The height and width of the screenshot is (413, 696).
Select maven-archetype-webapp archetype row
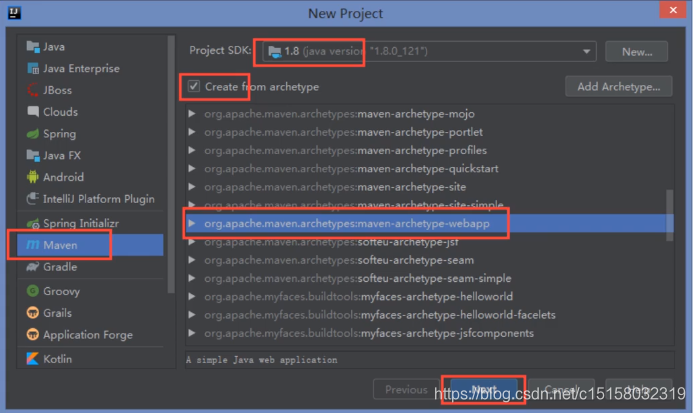[x=429, y=223]
